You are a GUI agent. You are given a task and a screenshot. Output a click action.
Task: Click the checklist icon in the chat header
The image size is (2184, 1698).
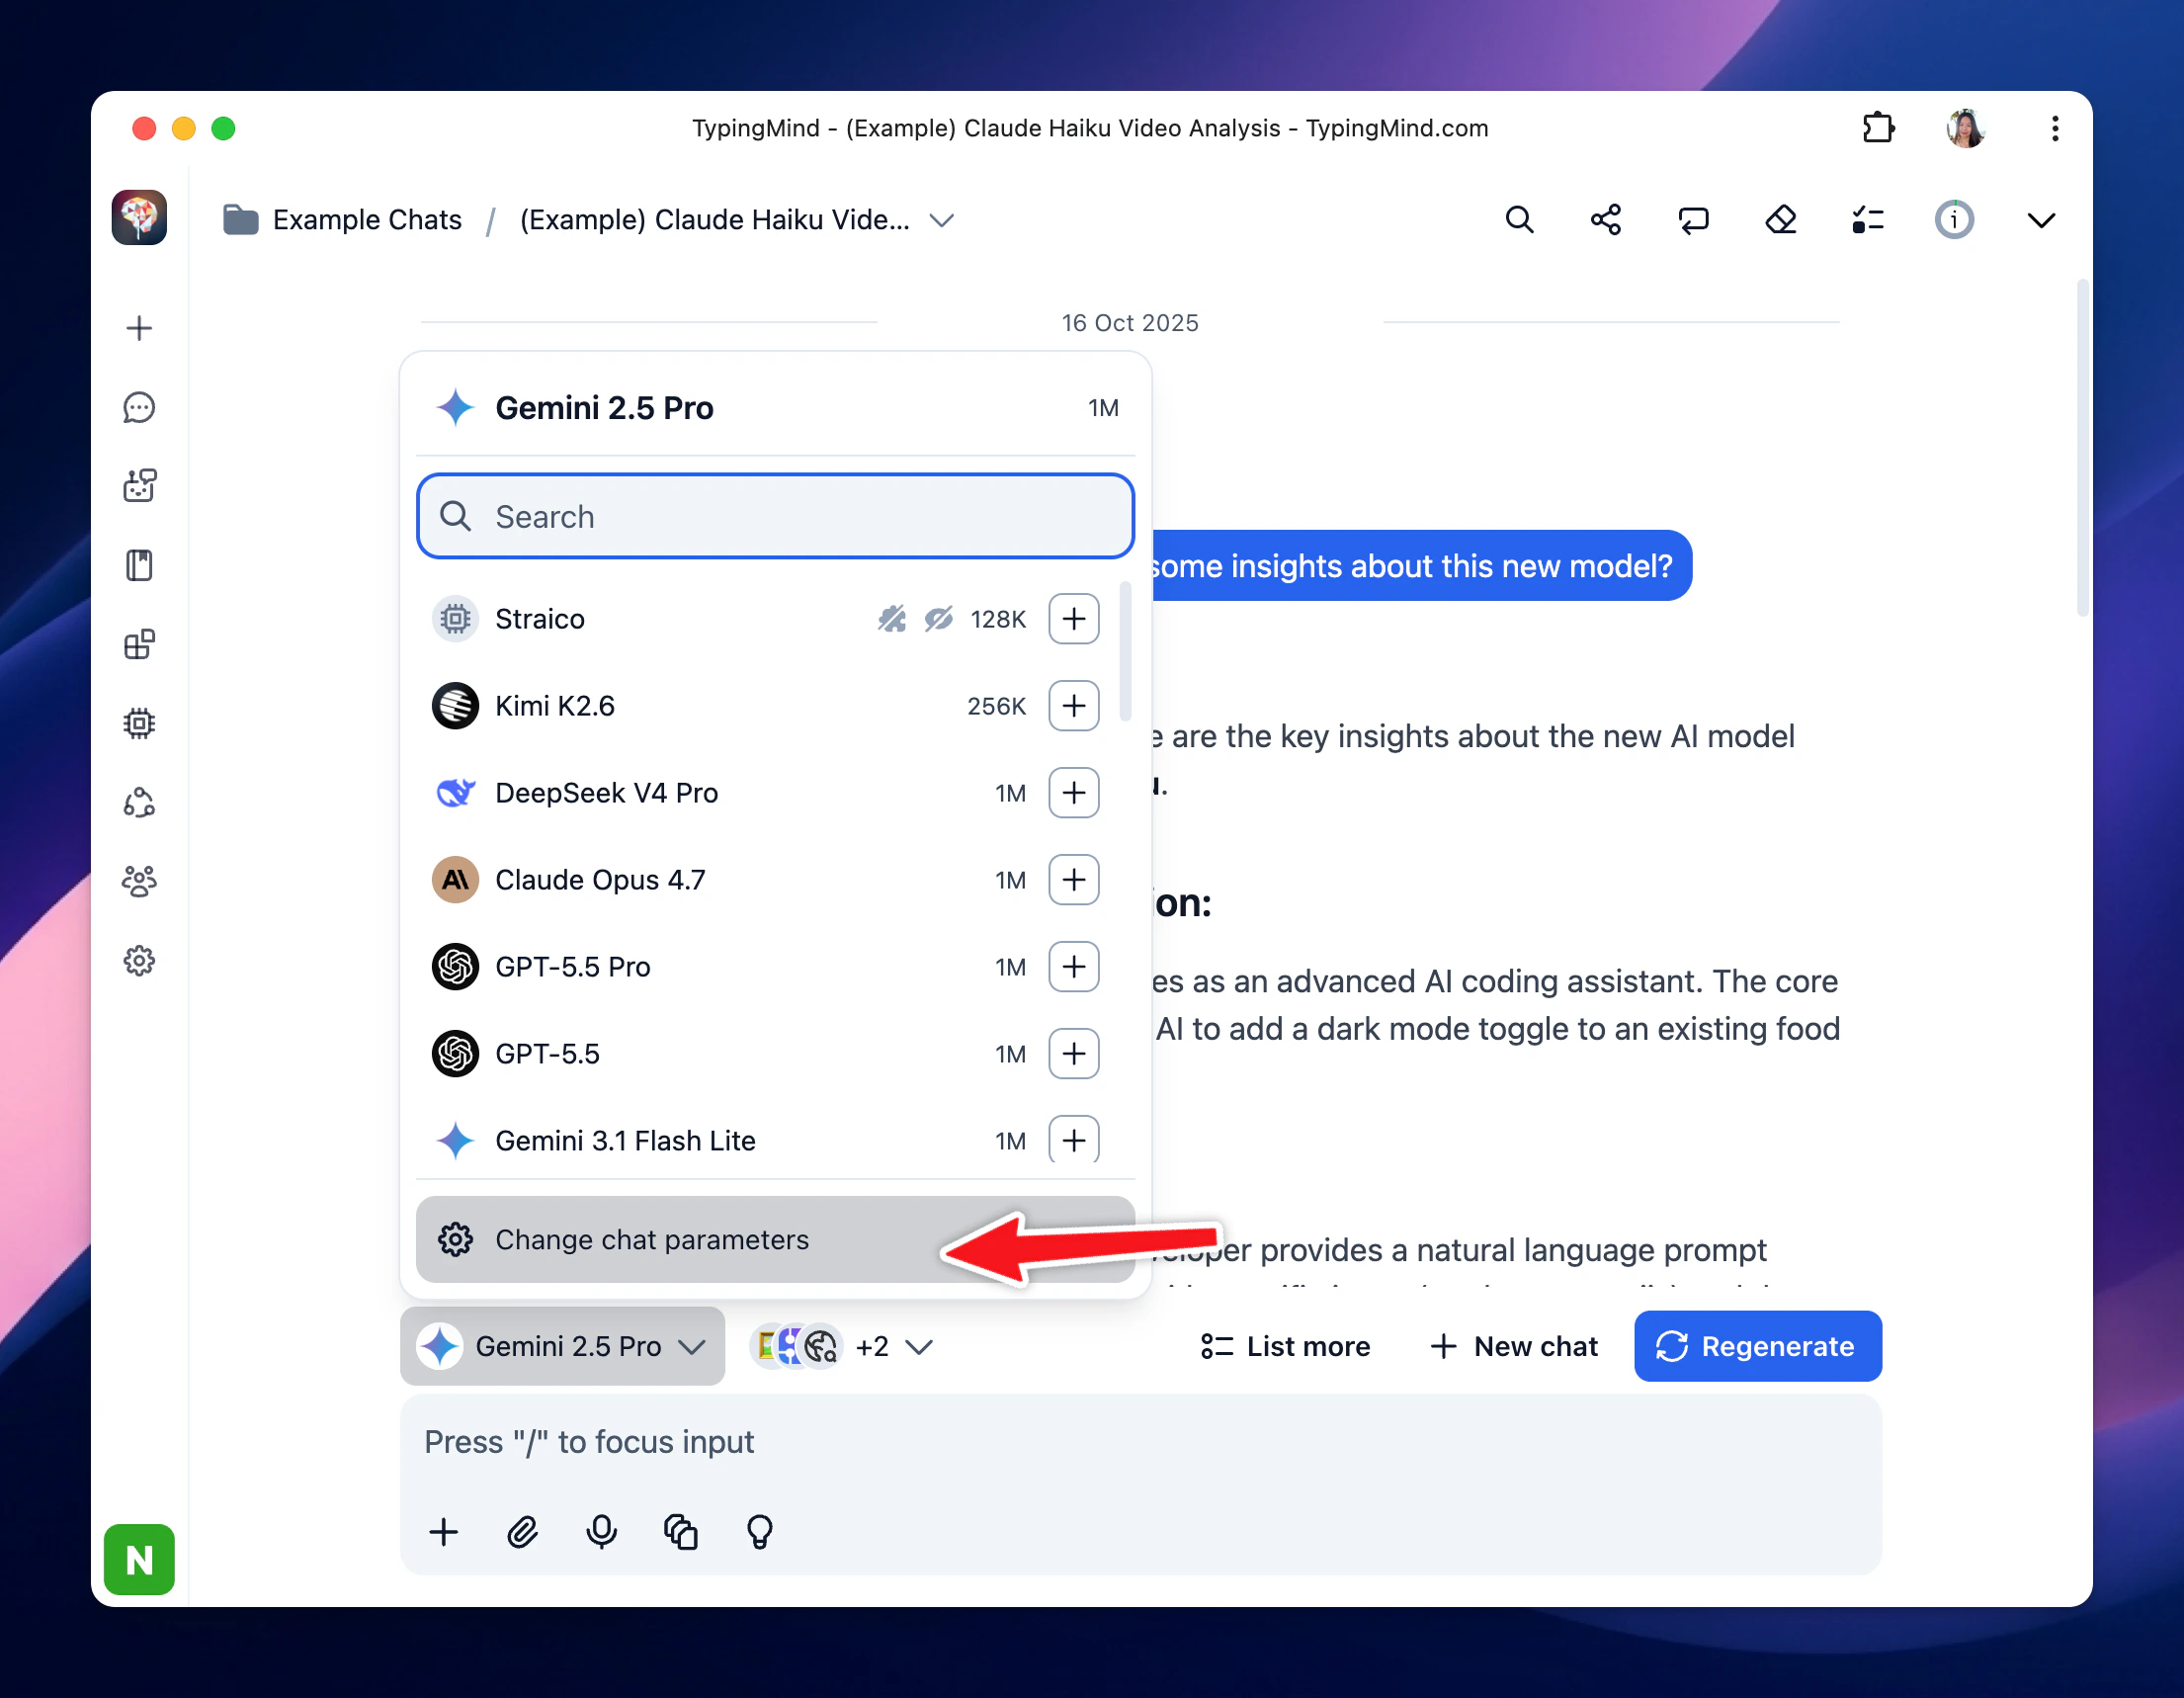click(x=1867, y=219)
